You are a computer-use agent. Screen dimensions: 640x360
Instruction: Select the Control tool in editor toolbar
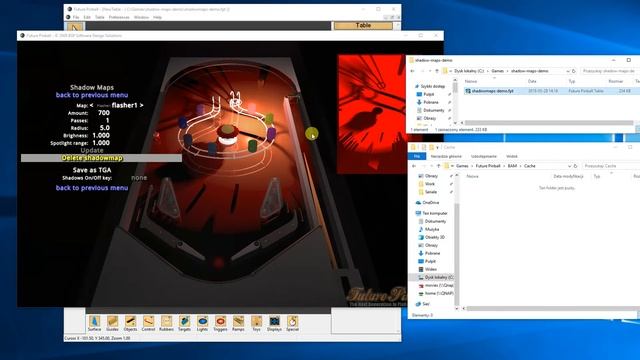148,323
